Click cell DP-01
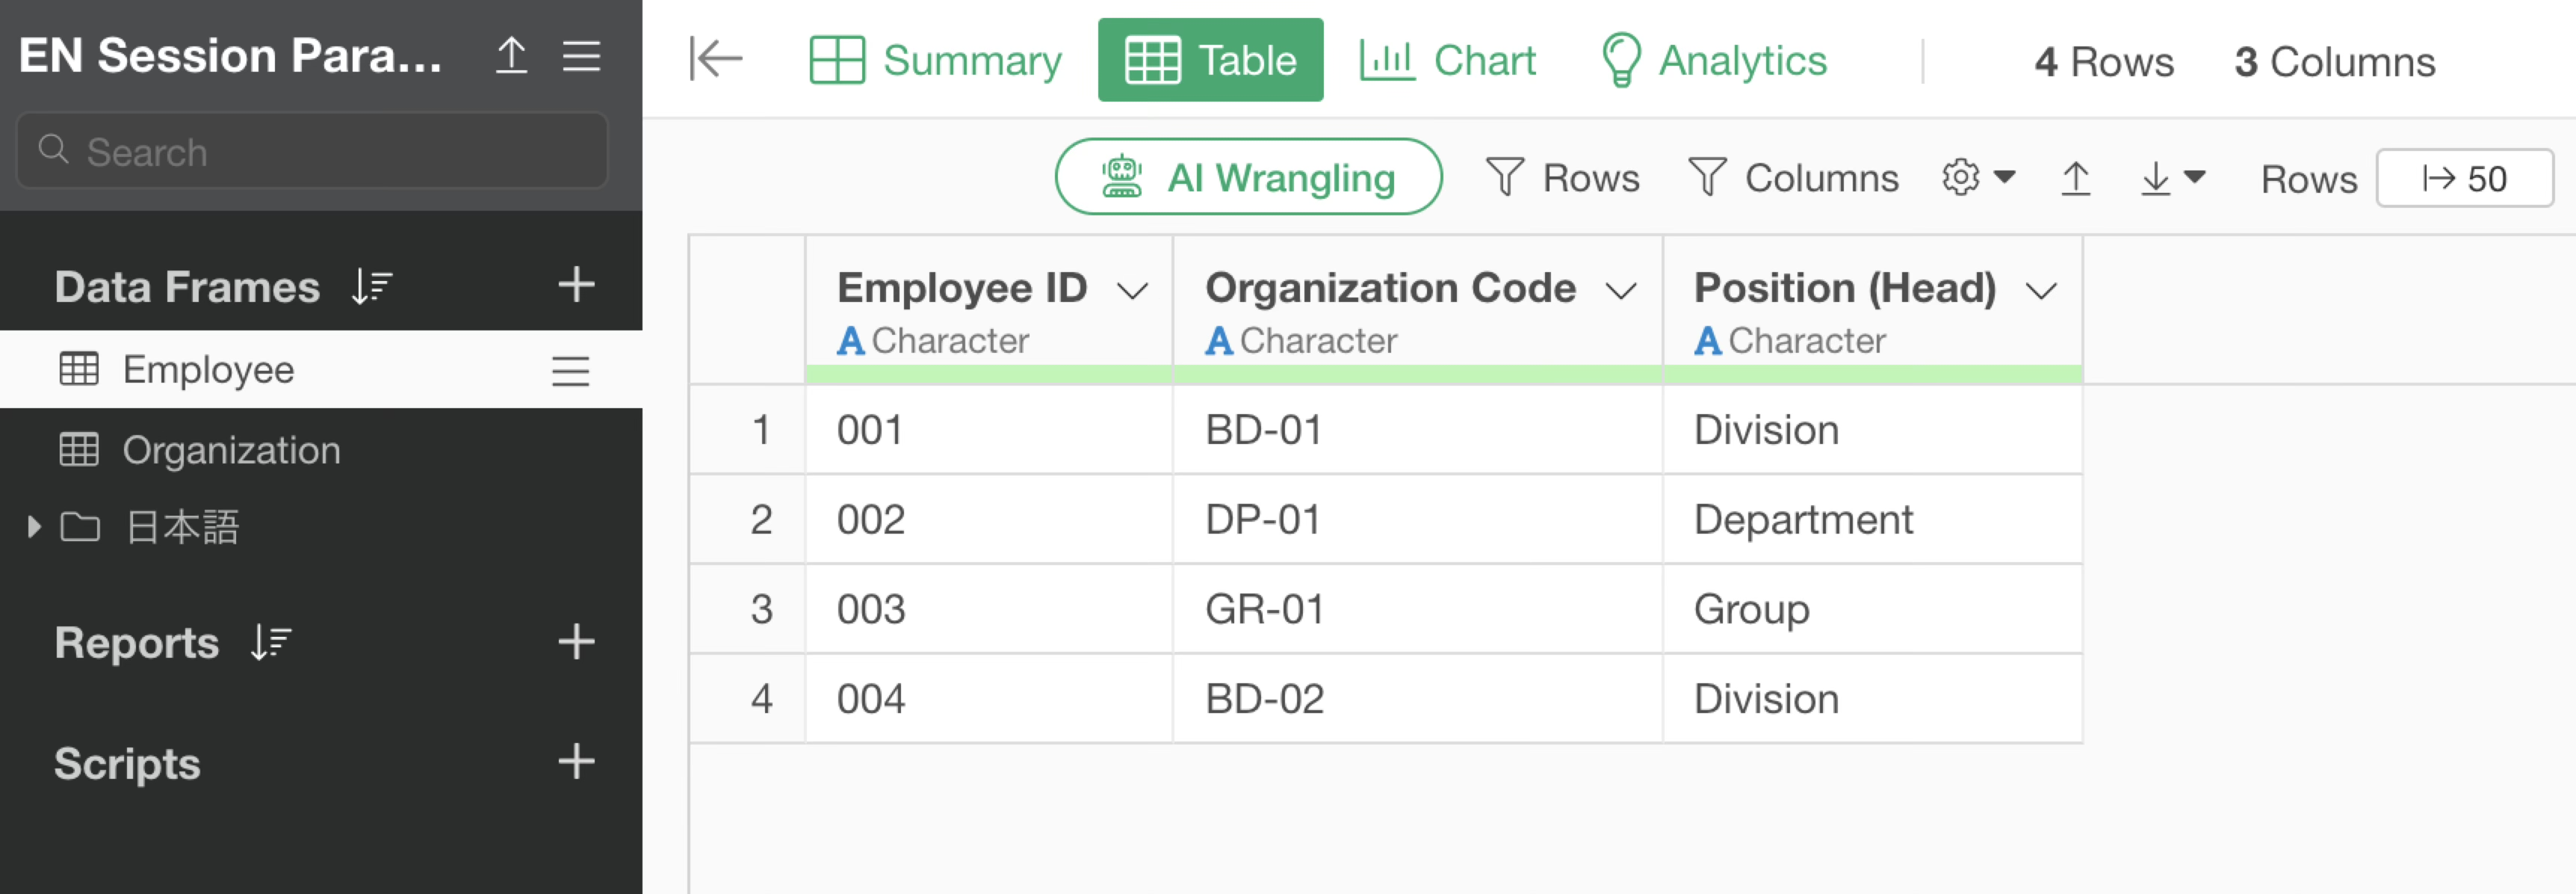Screen dimensions: 2576x894 pyautogui.click(x=1417, y=519)
